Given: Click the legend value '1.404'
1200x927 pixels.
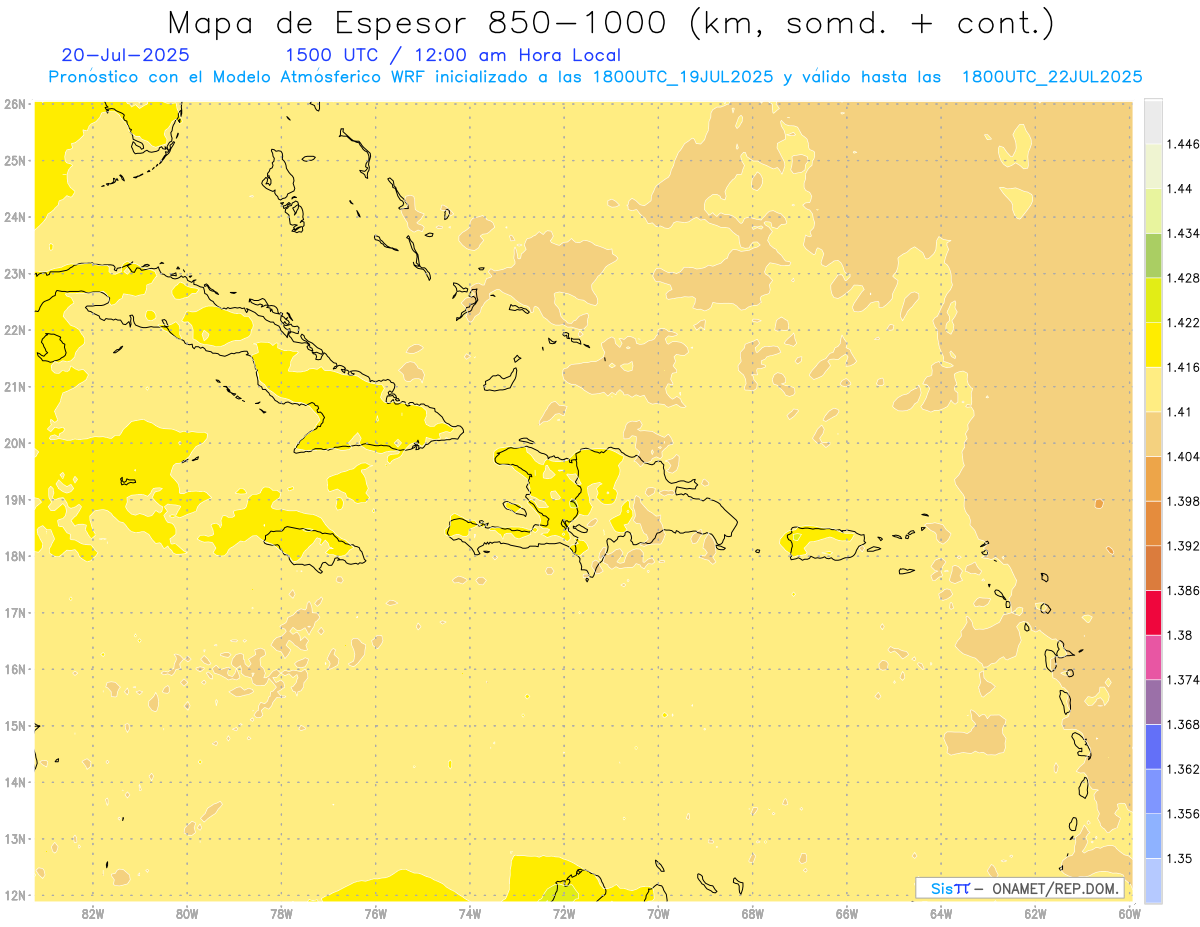Looking at the screenshot, I should (x=1183, y=456).
